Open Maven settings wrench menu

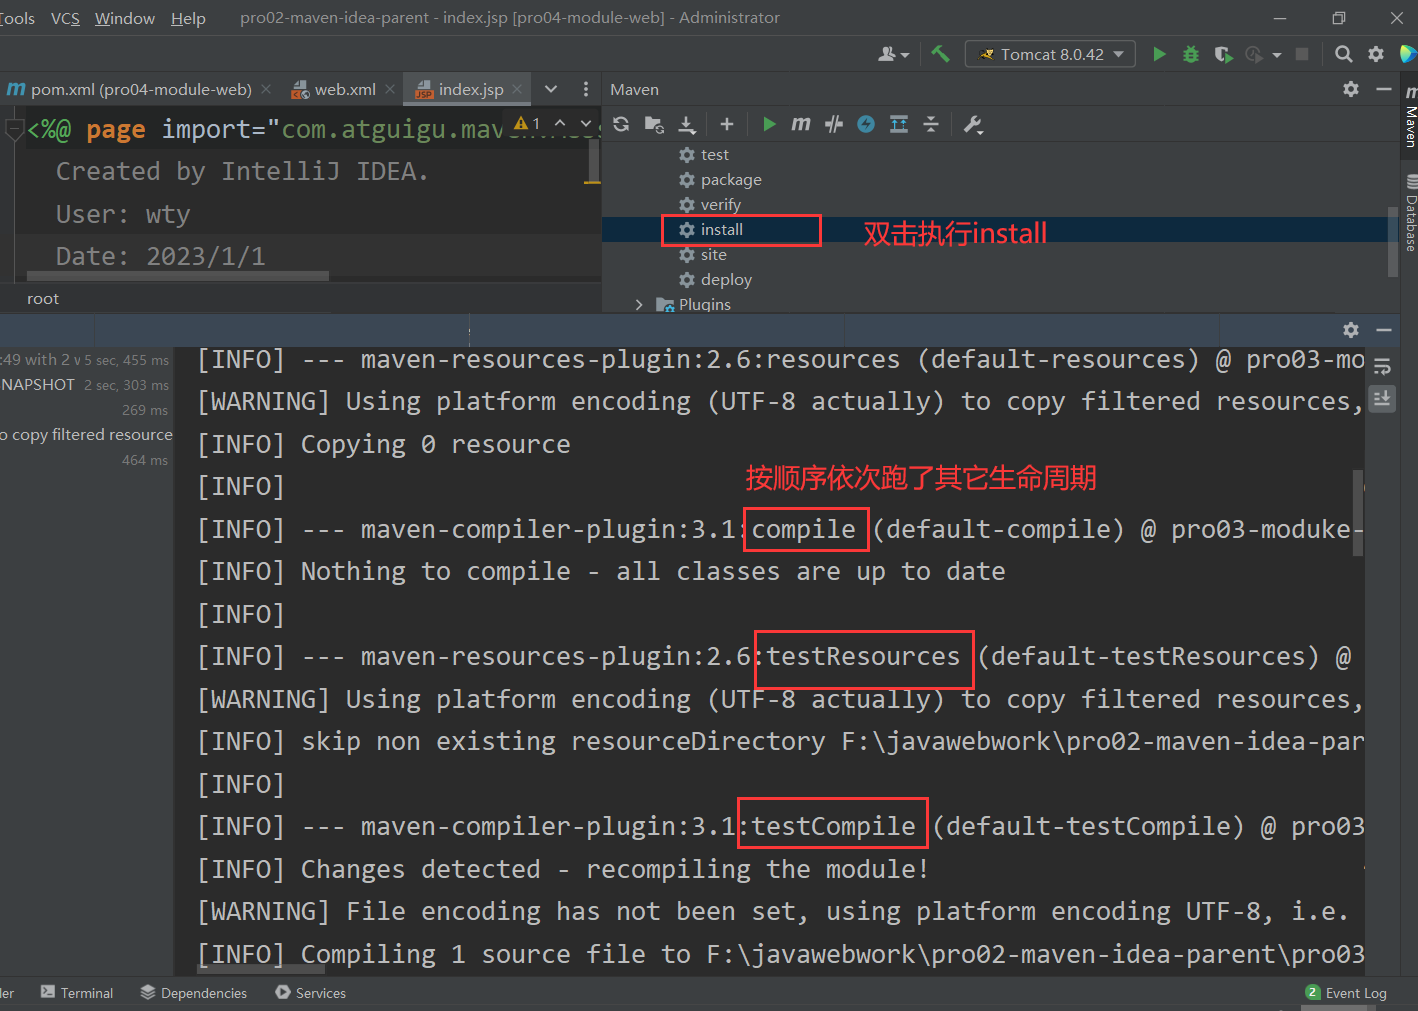973,124
